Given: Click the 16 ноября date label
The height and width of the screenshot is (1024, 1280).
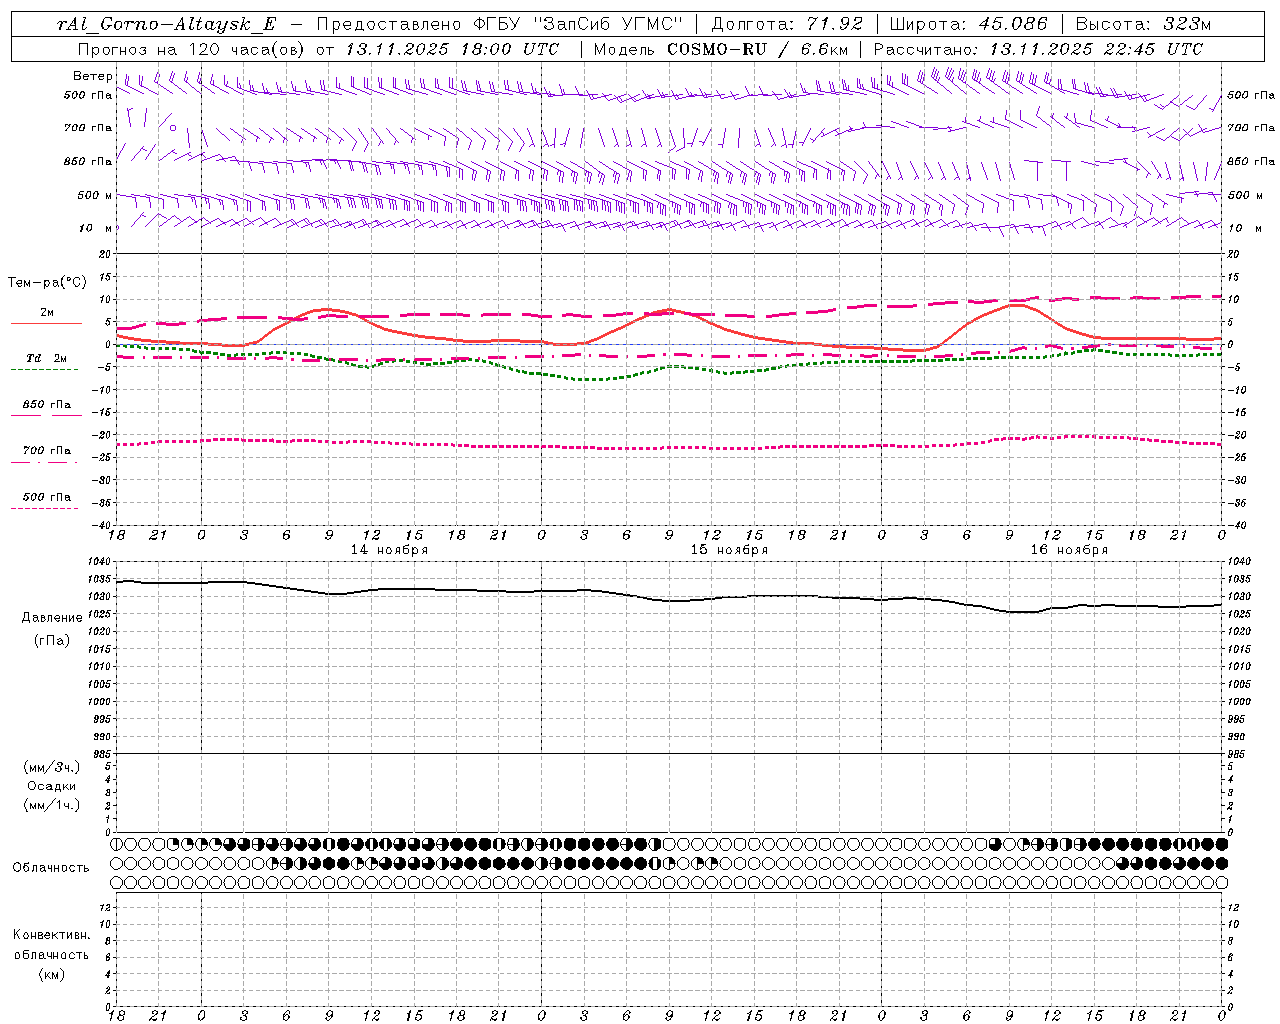Looking at the screenshot, I should [1069, 550].
